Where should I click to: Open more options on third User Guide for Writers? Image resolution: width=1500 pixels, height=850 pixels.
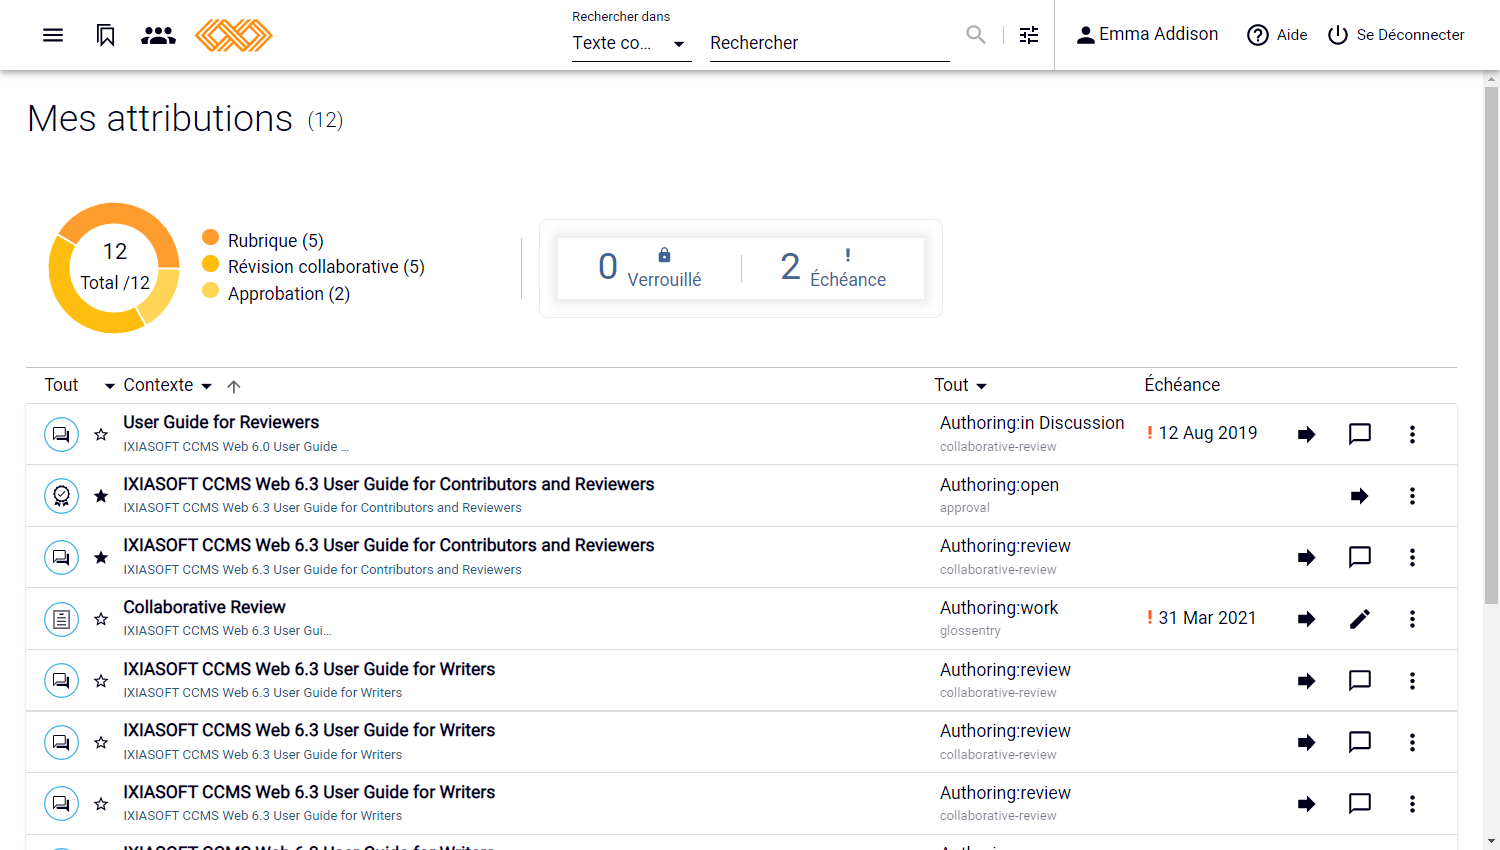1412,804
